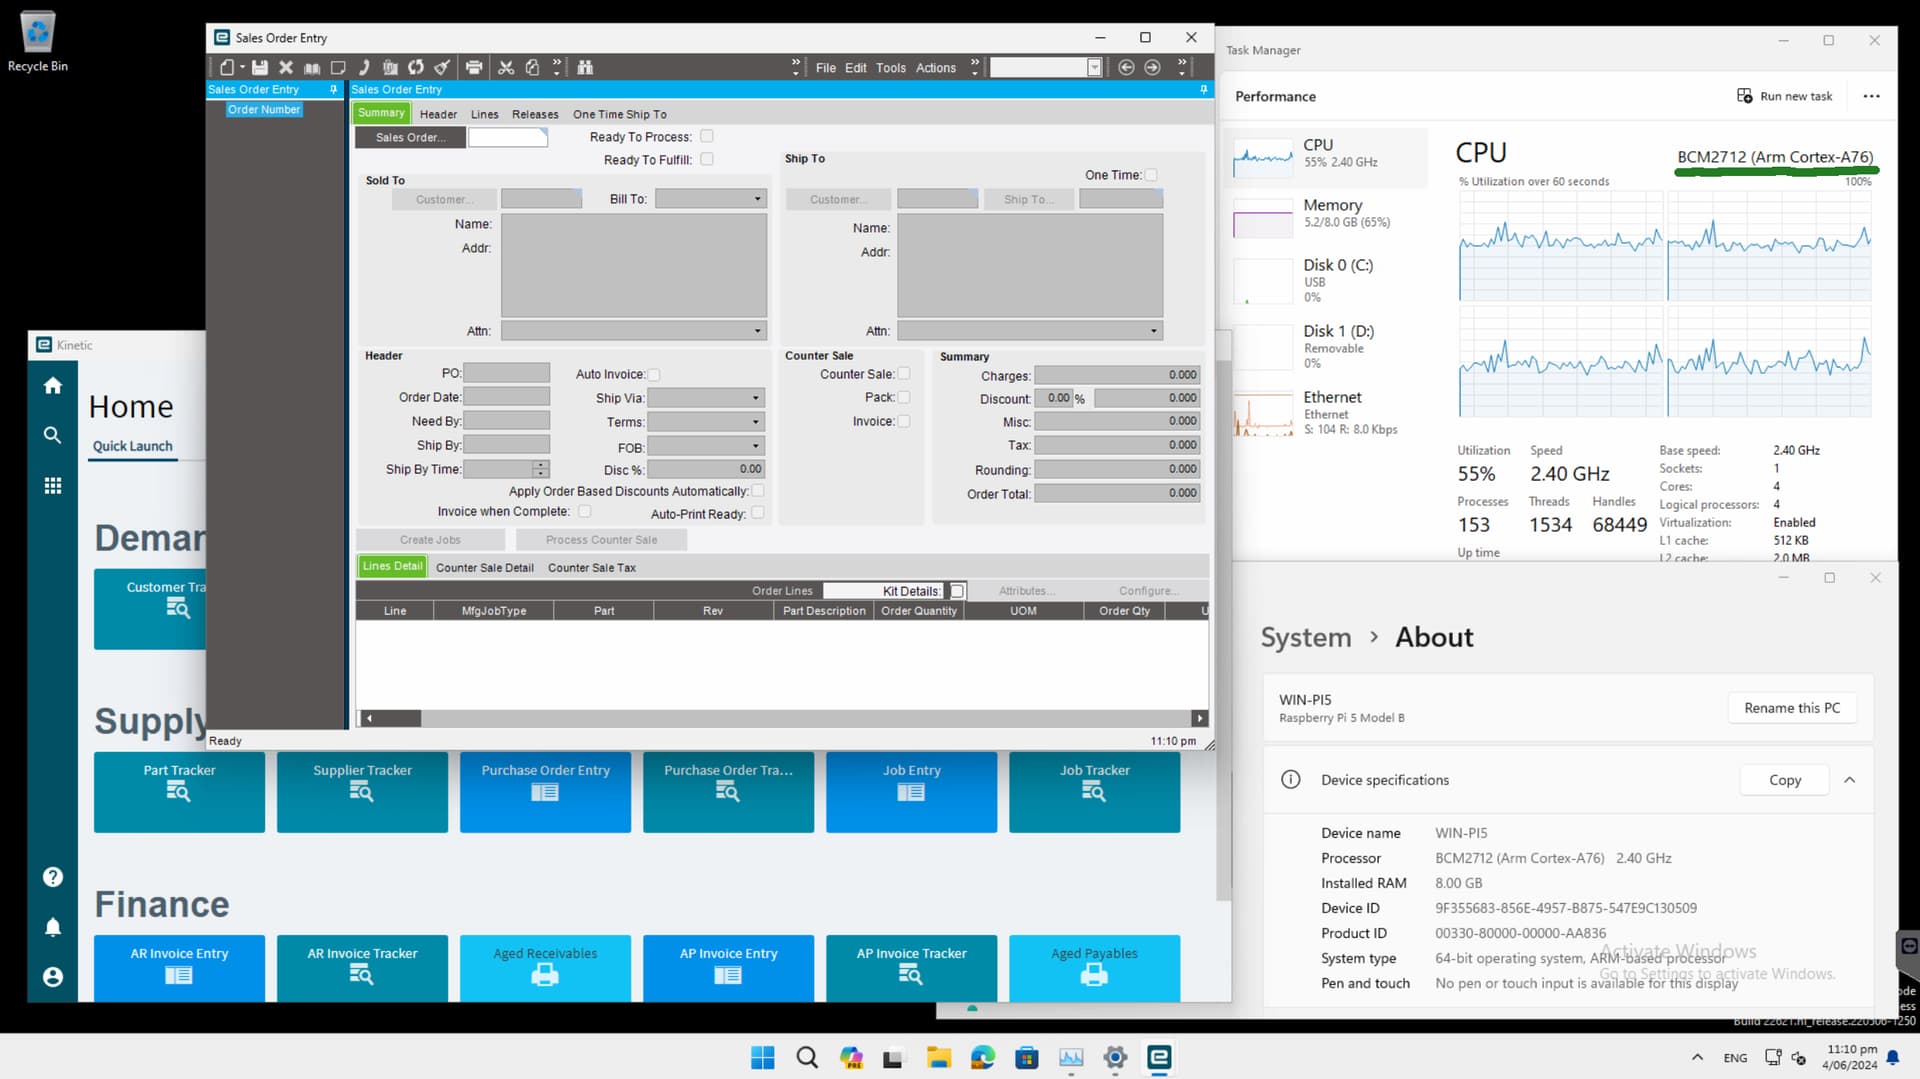Click the Kinetic Home sidebar icon
The image size is (1920, 1079).
[x=53, y=385]
